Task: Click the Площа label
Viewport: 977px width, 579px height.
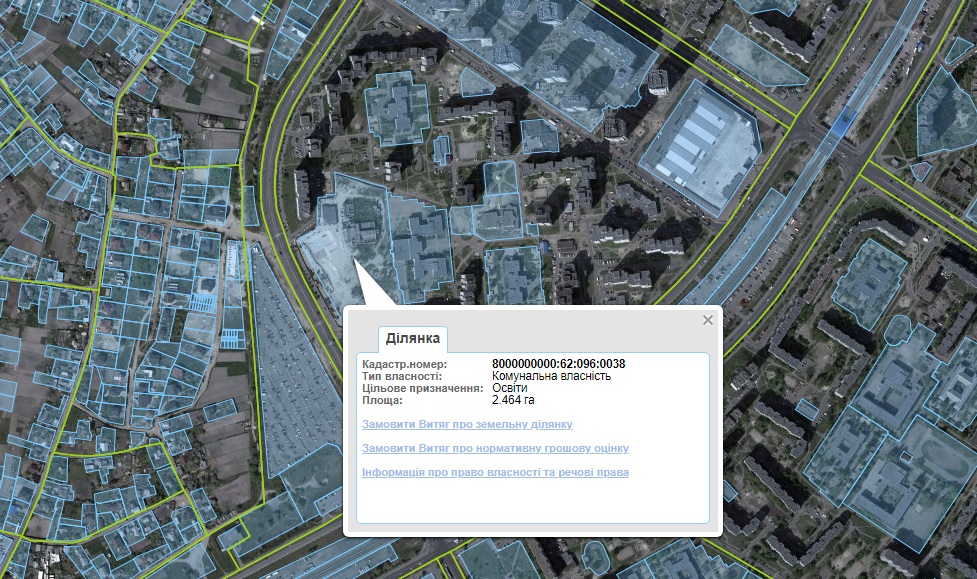Action: 382,400
